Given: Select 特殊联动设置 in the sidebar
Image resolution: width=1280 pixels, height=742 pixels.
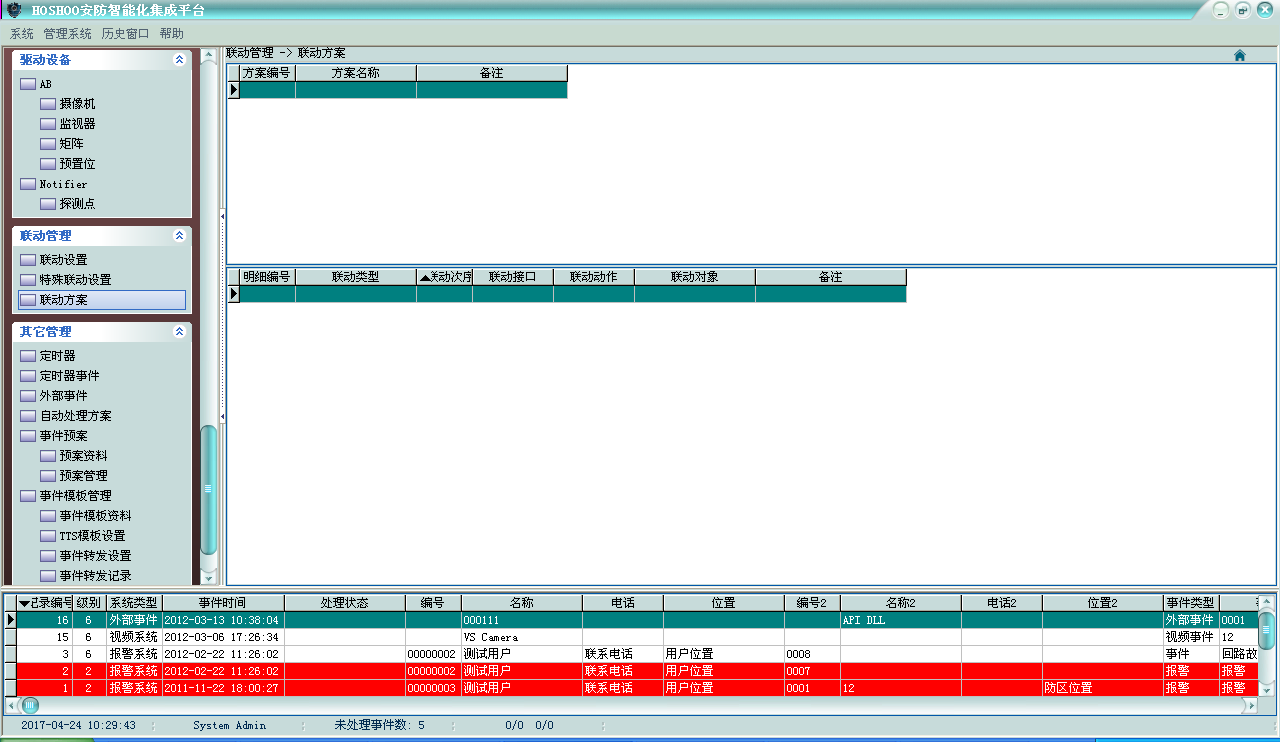Looking at the screenshot, I should point(75,280).
